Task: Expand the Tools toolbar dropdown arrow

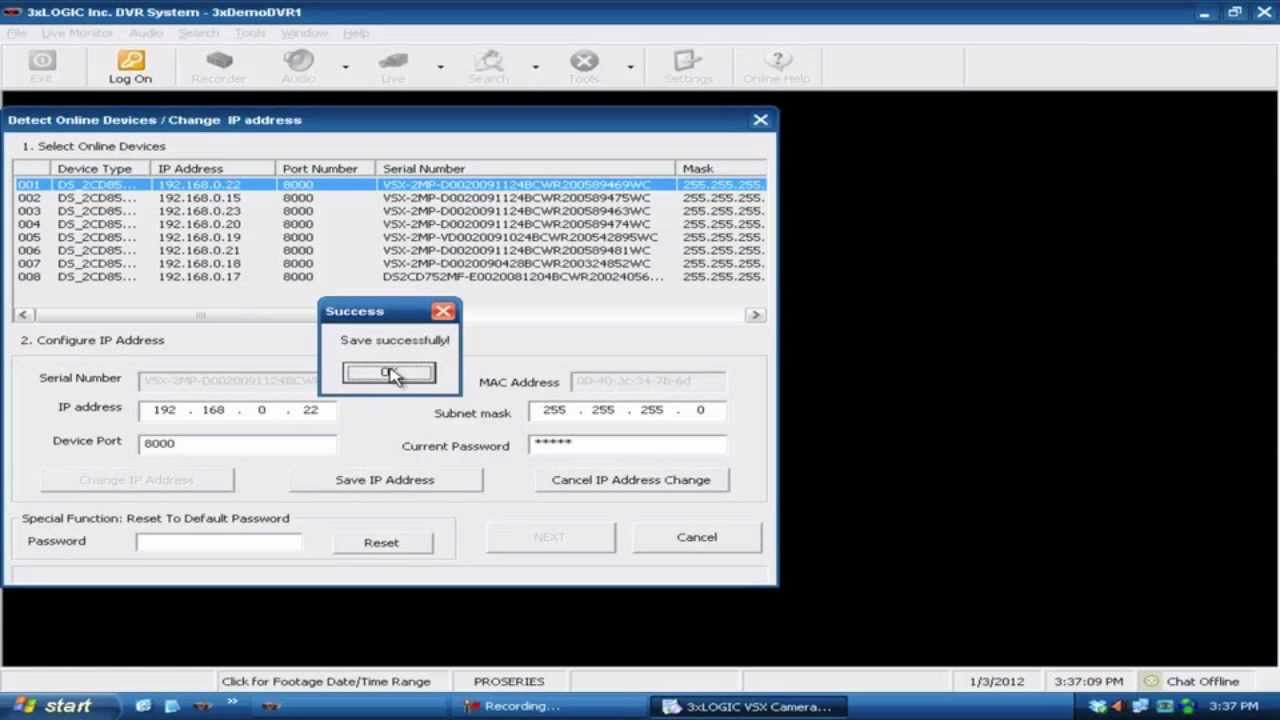Action: click(x=630, y=67)
